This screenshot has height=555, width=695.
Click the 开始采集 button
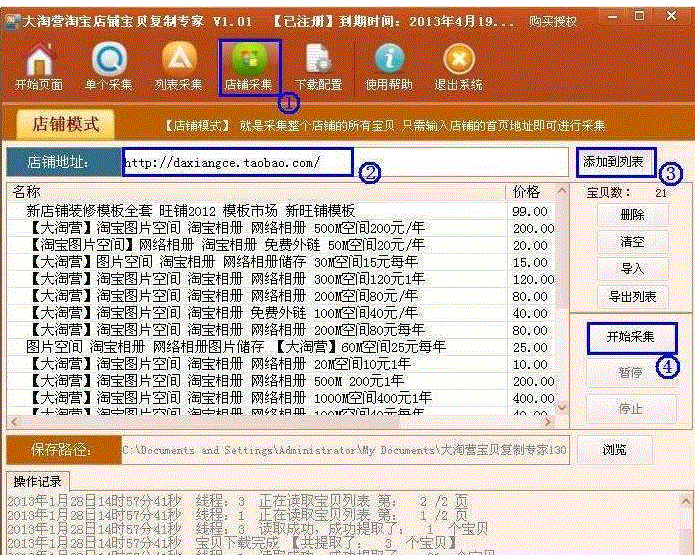pyautogui.click(x=631, y=338)
